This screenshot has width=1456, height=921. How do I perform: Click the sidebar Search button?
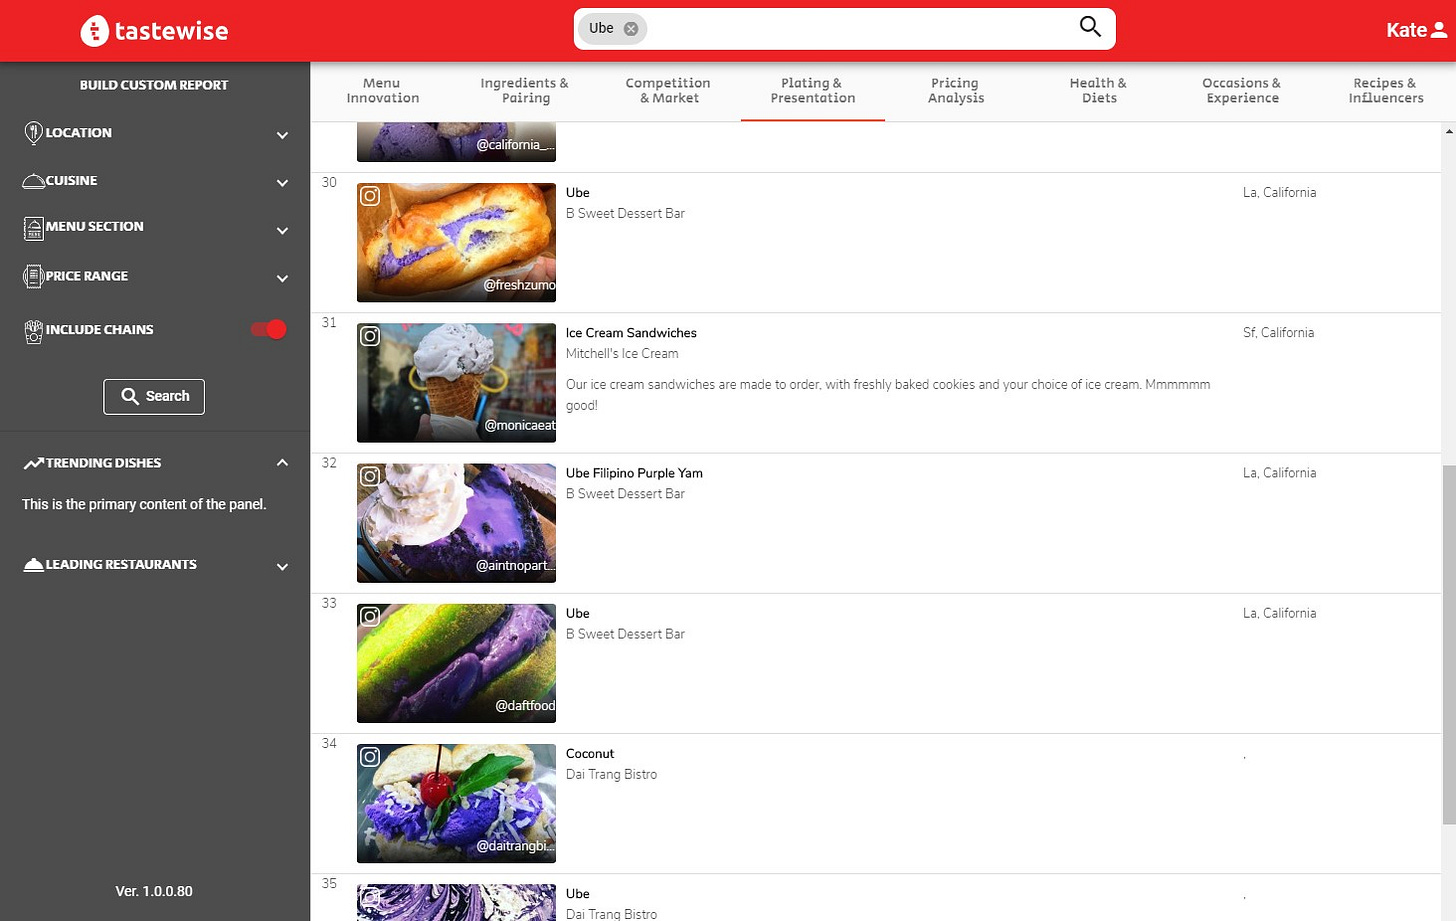click(154, 396)
